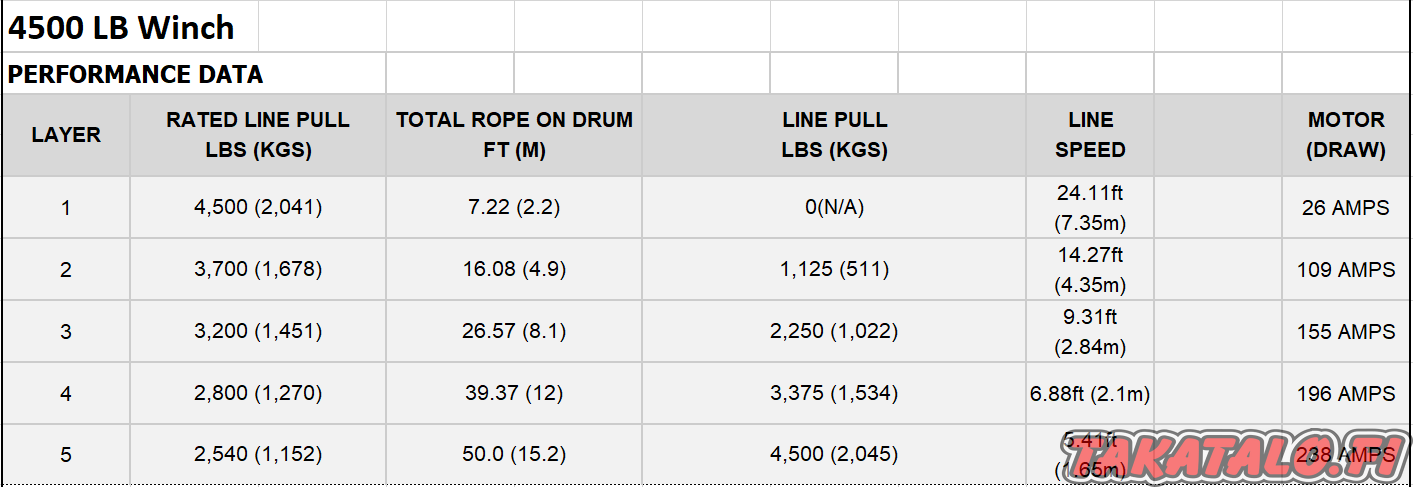Image resolution: width=1413 pixels, height=487 pixels.
Task: Select the RATED LINE PULL LBS (KGS) header
Action: tap(258, 135)
